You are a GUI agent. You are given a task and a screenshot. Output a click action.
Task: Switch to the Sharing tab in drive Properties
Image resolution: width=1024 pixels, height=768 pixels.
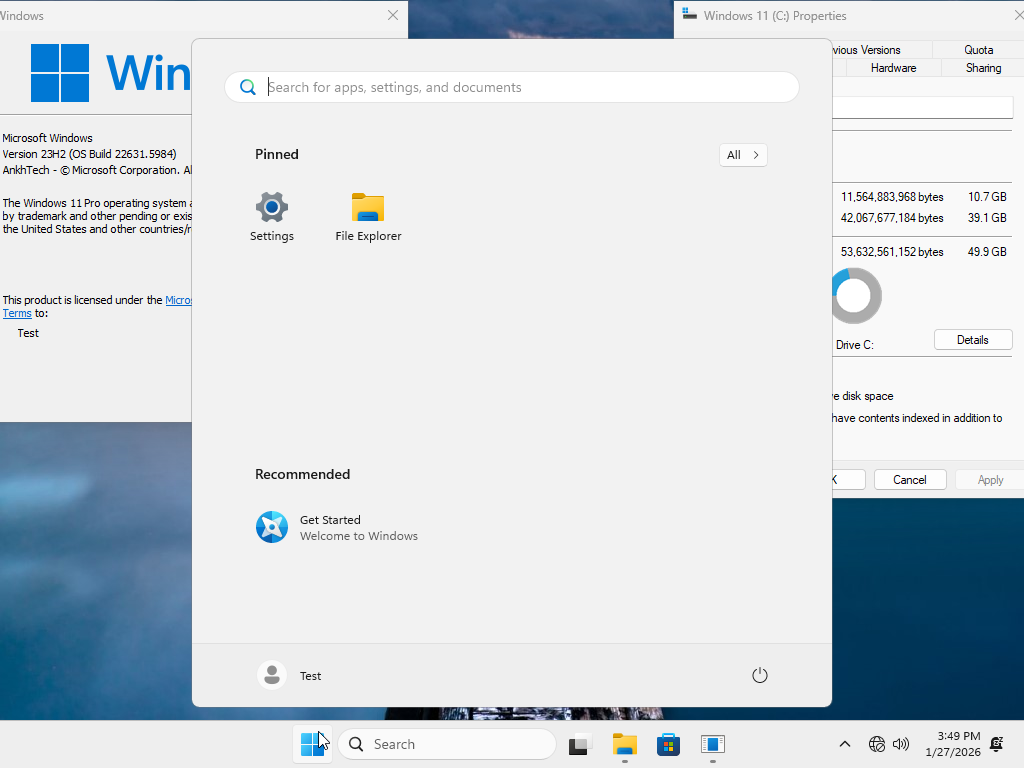pyautogui.click(x=982, y=68)
